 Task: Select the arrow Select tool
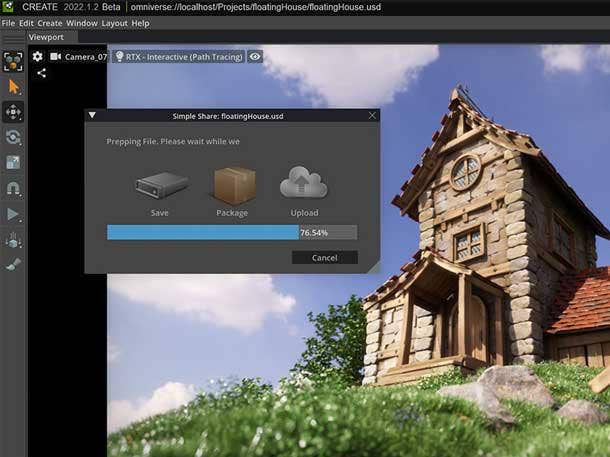[x=13, y=86]
